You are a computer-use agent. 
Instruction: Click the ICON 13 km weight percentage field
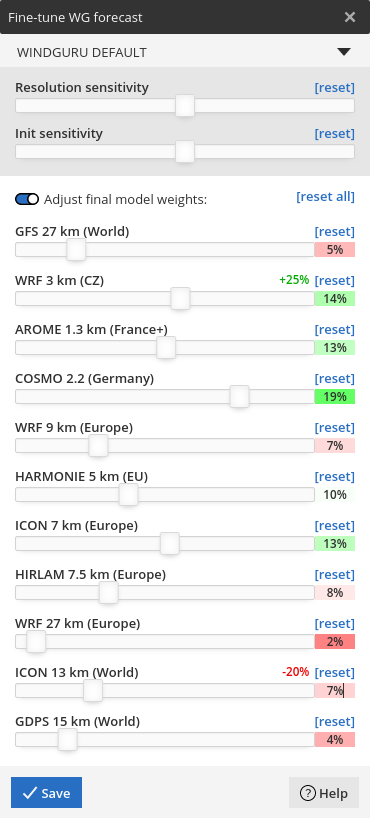pyautogui.click(x=335, y=691)
